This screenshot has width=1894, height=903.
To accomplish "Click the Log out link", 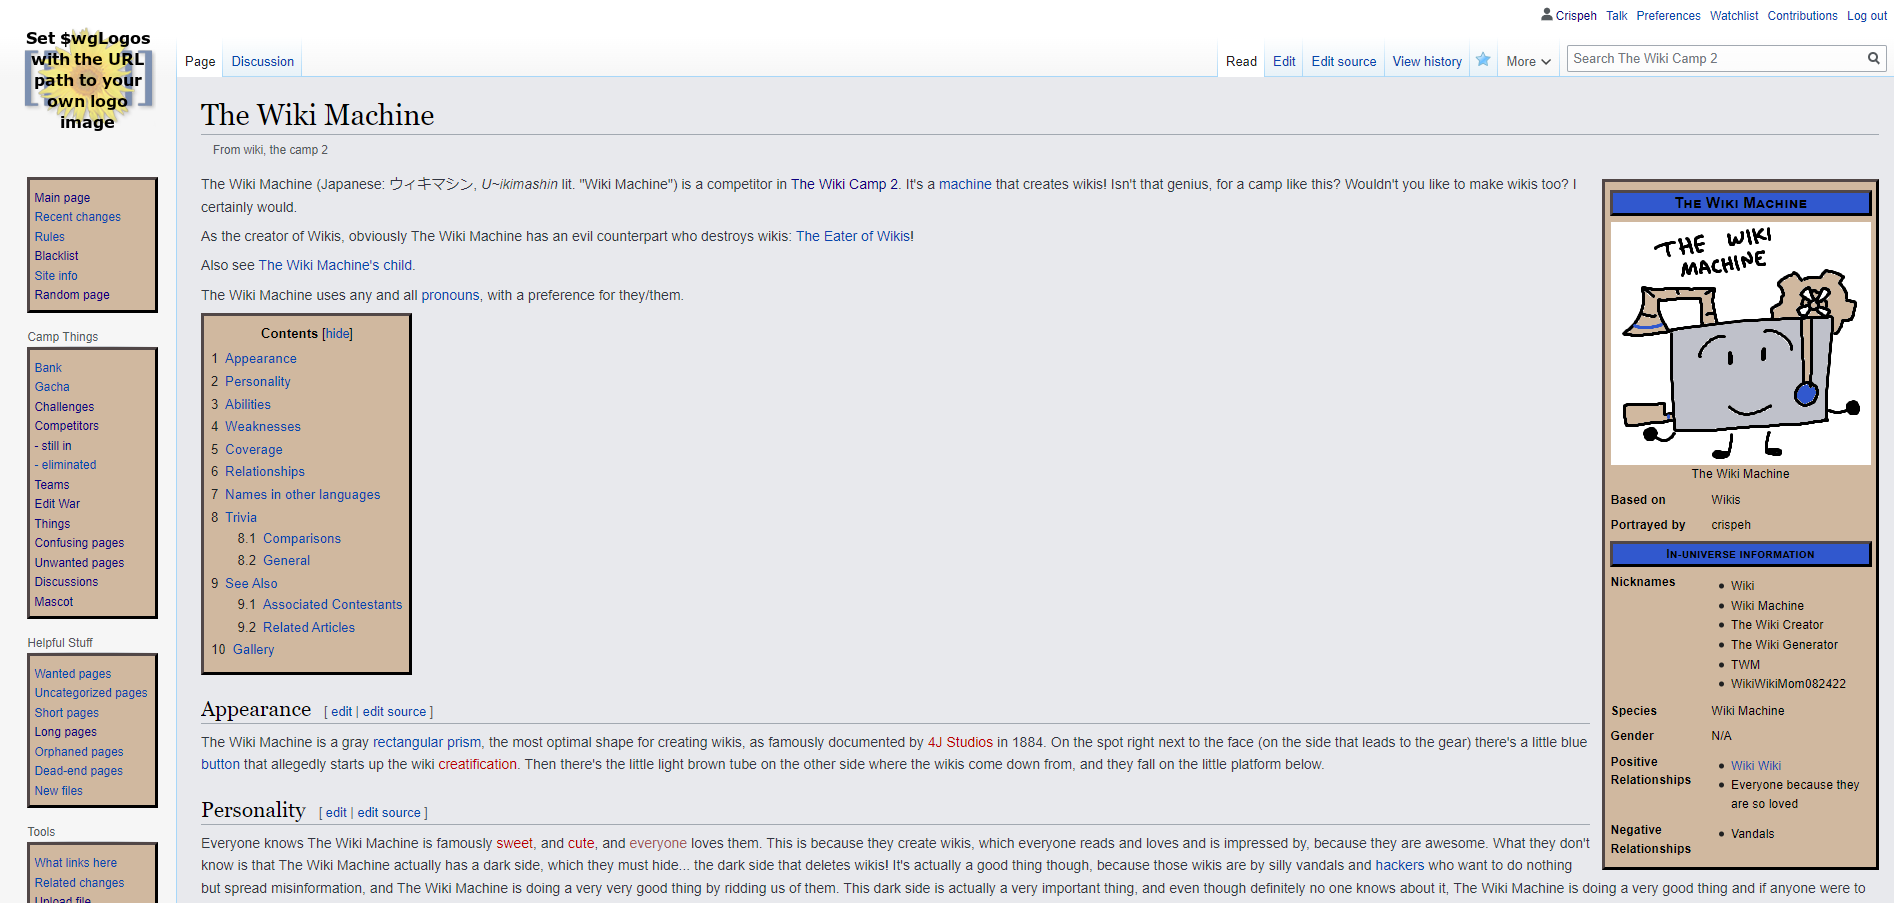I will coord(1866,16).
